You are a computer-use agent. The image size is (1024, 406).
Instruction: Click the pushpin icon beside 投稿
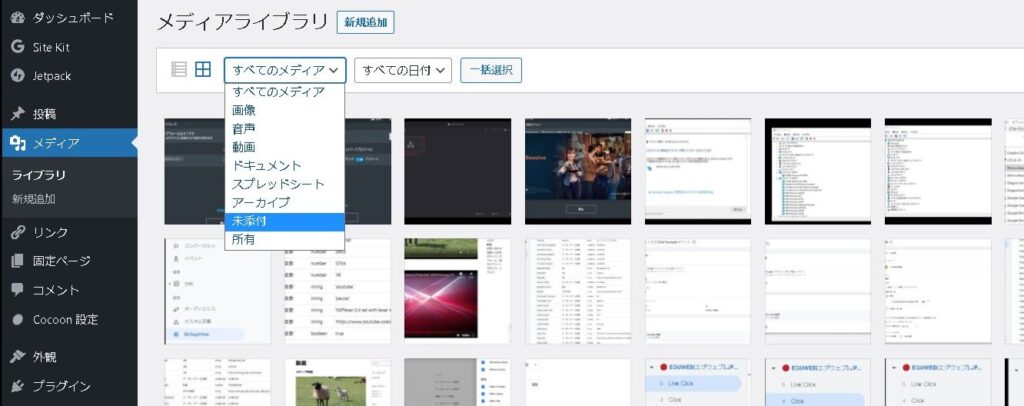tap(17, 114)
